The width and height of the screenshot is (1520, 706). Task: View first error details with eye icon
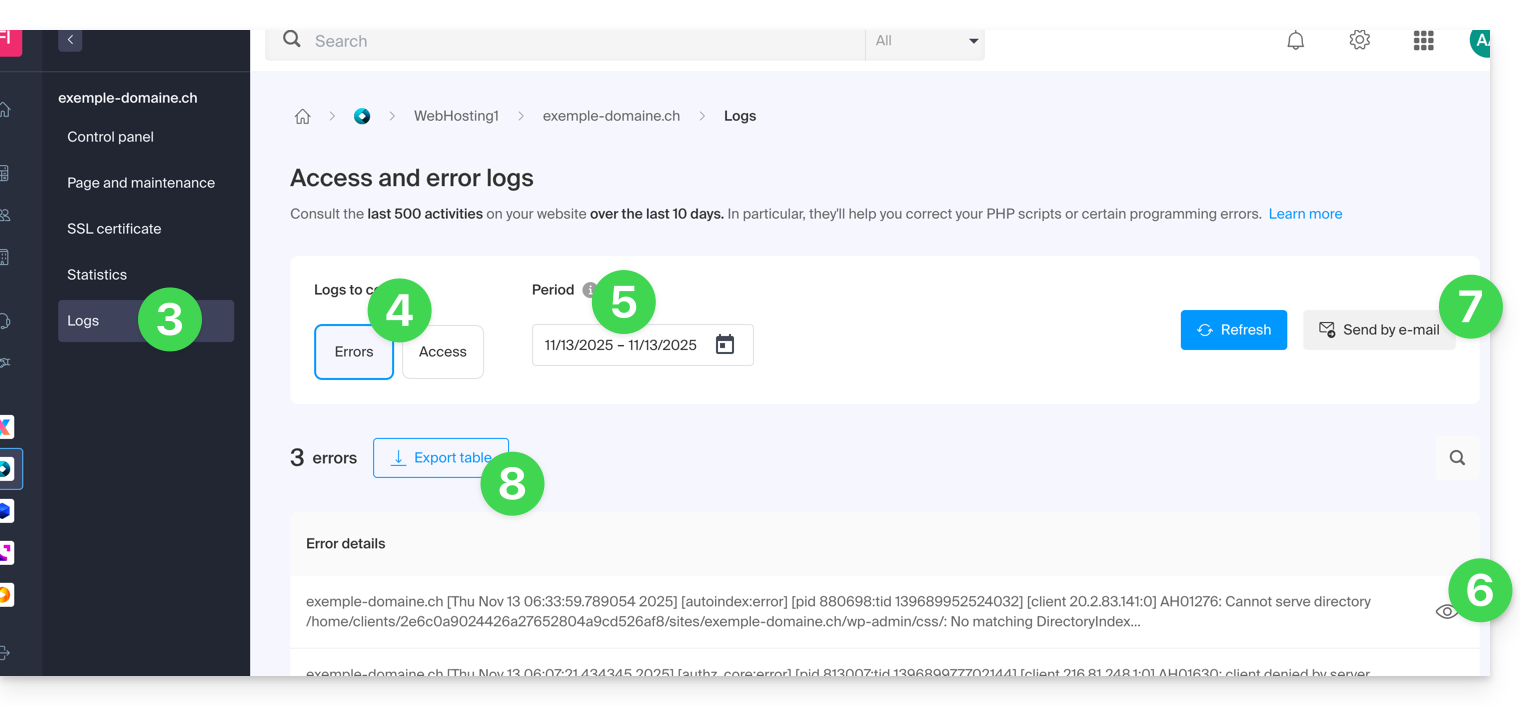click(1445, 612)
